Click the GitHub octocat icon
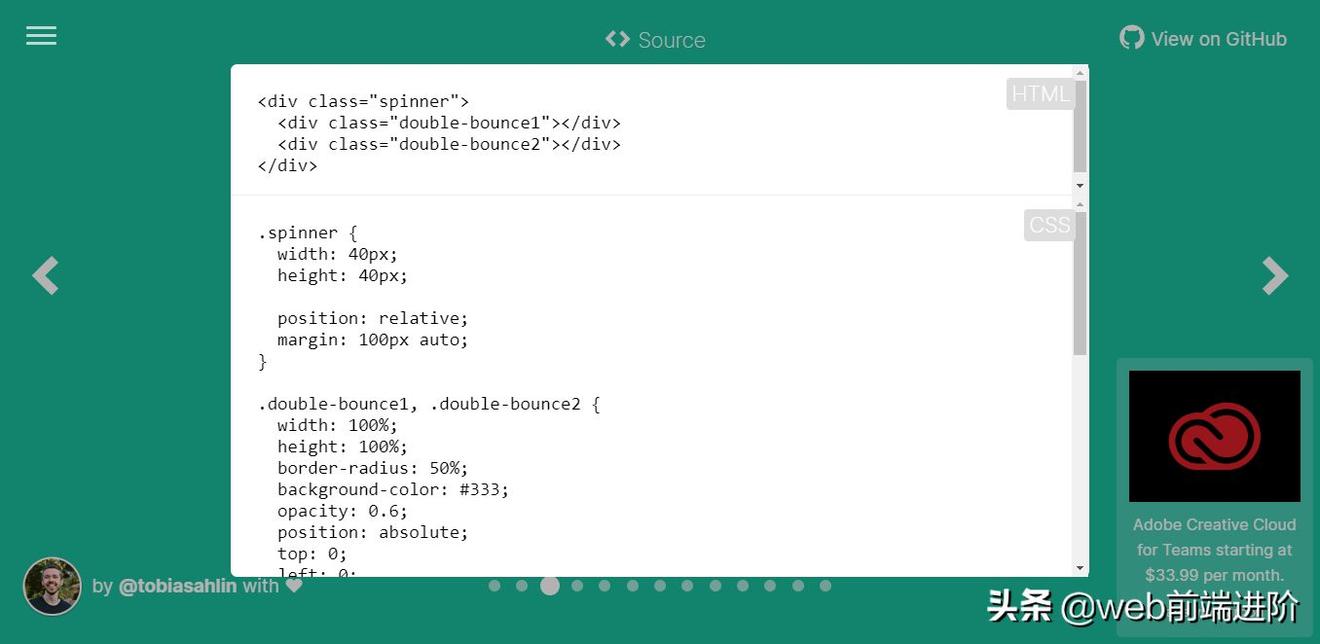This screenshot has height=644, width=1320. pyautogui.click(x=1130, y=36)
